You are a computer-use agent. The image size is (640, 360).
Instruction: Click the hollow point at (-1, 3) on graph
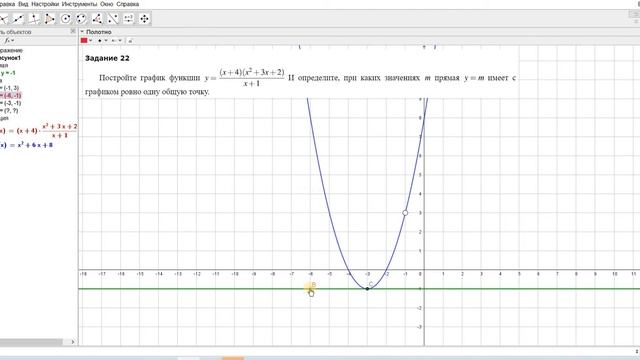(405, 213)
